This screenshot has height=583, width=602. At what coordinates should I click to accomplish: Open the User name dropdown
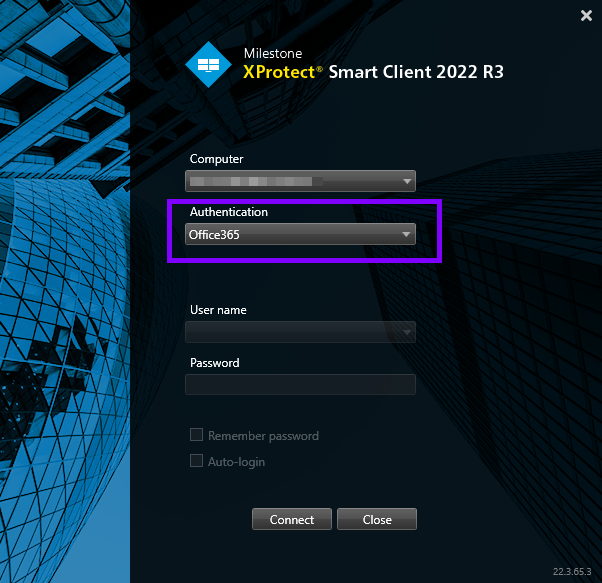[x=300, y=332]
